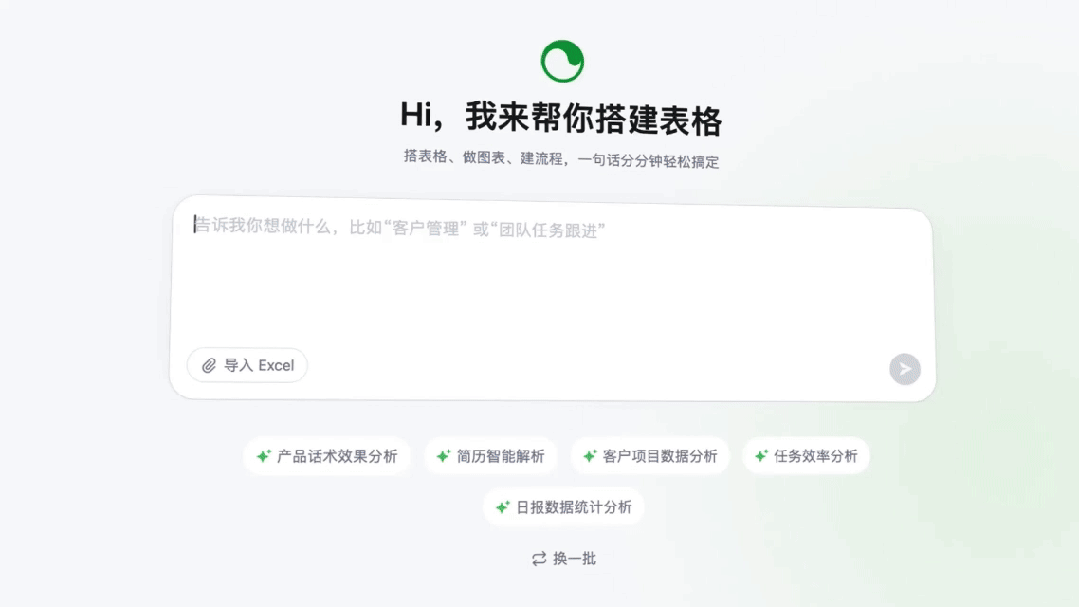Click the sparkle icon on 简历智能解析

tap(444, 456)
